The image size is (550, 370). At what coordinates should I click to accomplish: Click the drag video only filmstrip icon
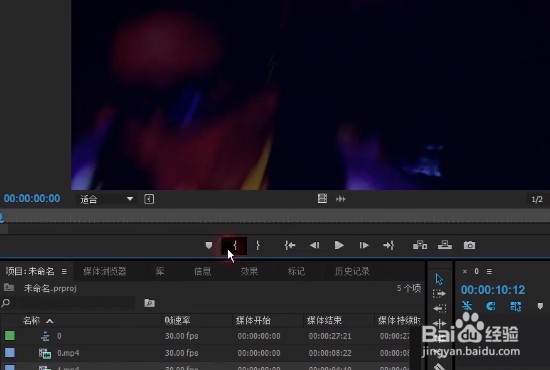pyautogui.click(x=322, y=199)
